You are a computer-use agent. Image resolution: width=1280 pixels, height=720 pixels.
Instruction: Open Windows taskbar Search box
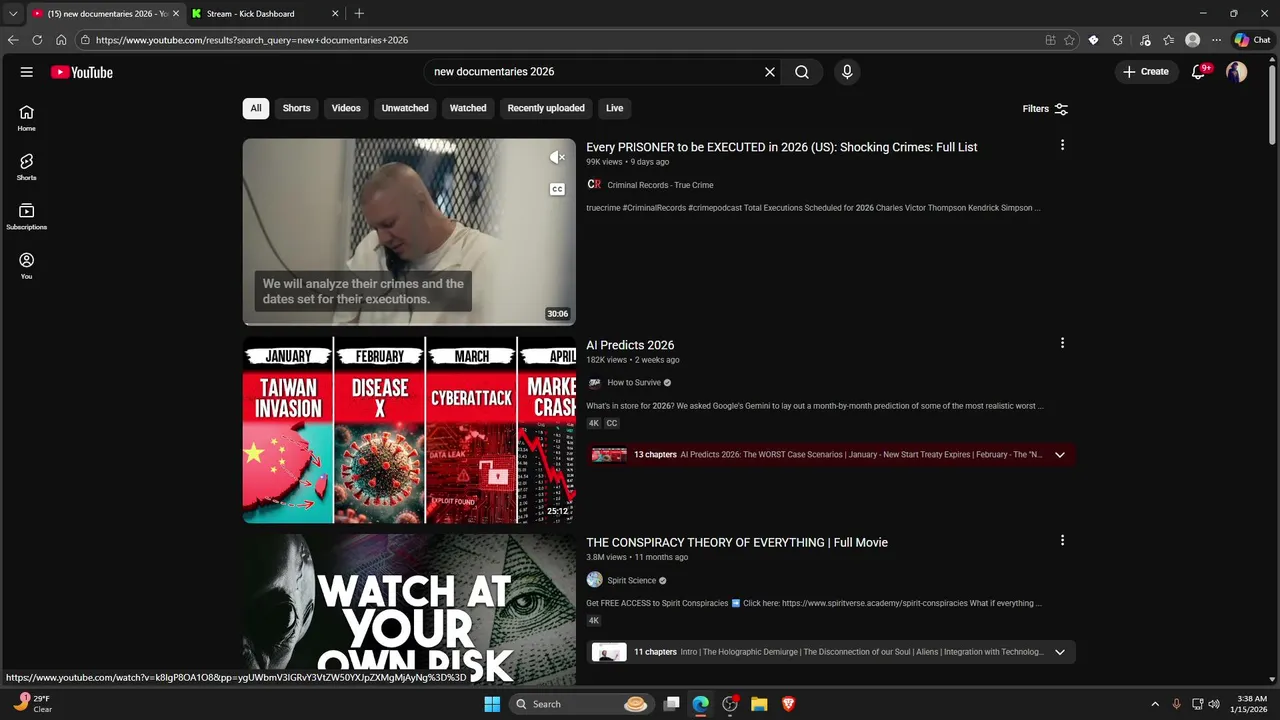coord(582,704)
